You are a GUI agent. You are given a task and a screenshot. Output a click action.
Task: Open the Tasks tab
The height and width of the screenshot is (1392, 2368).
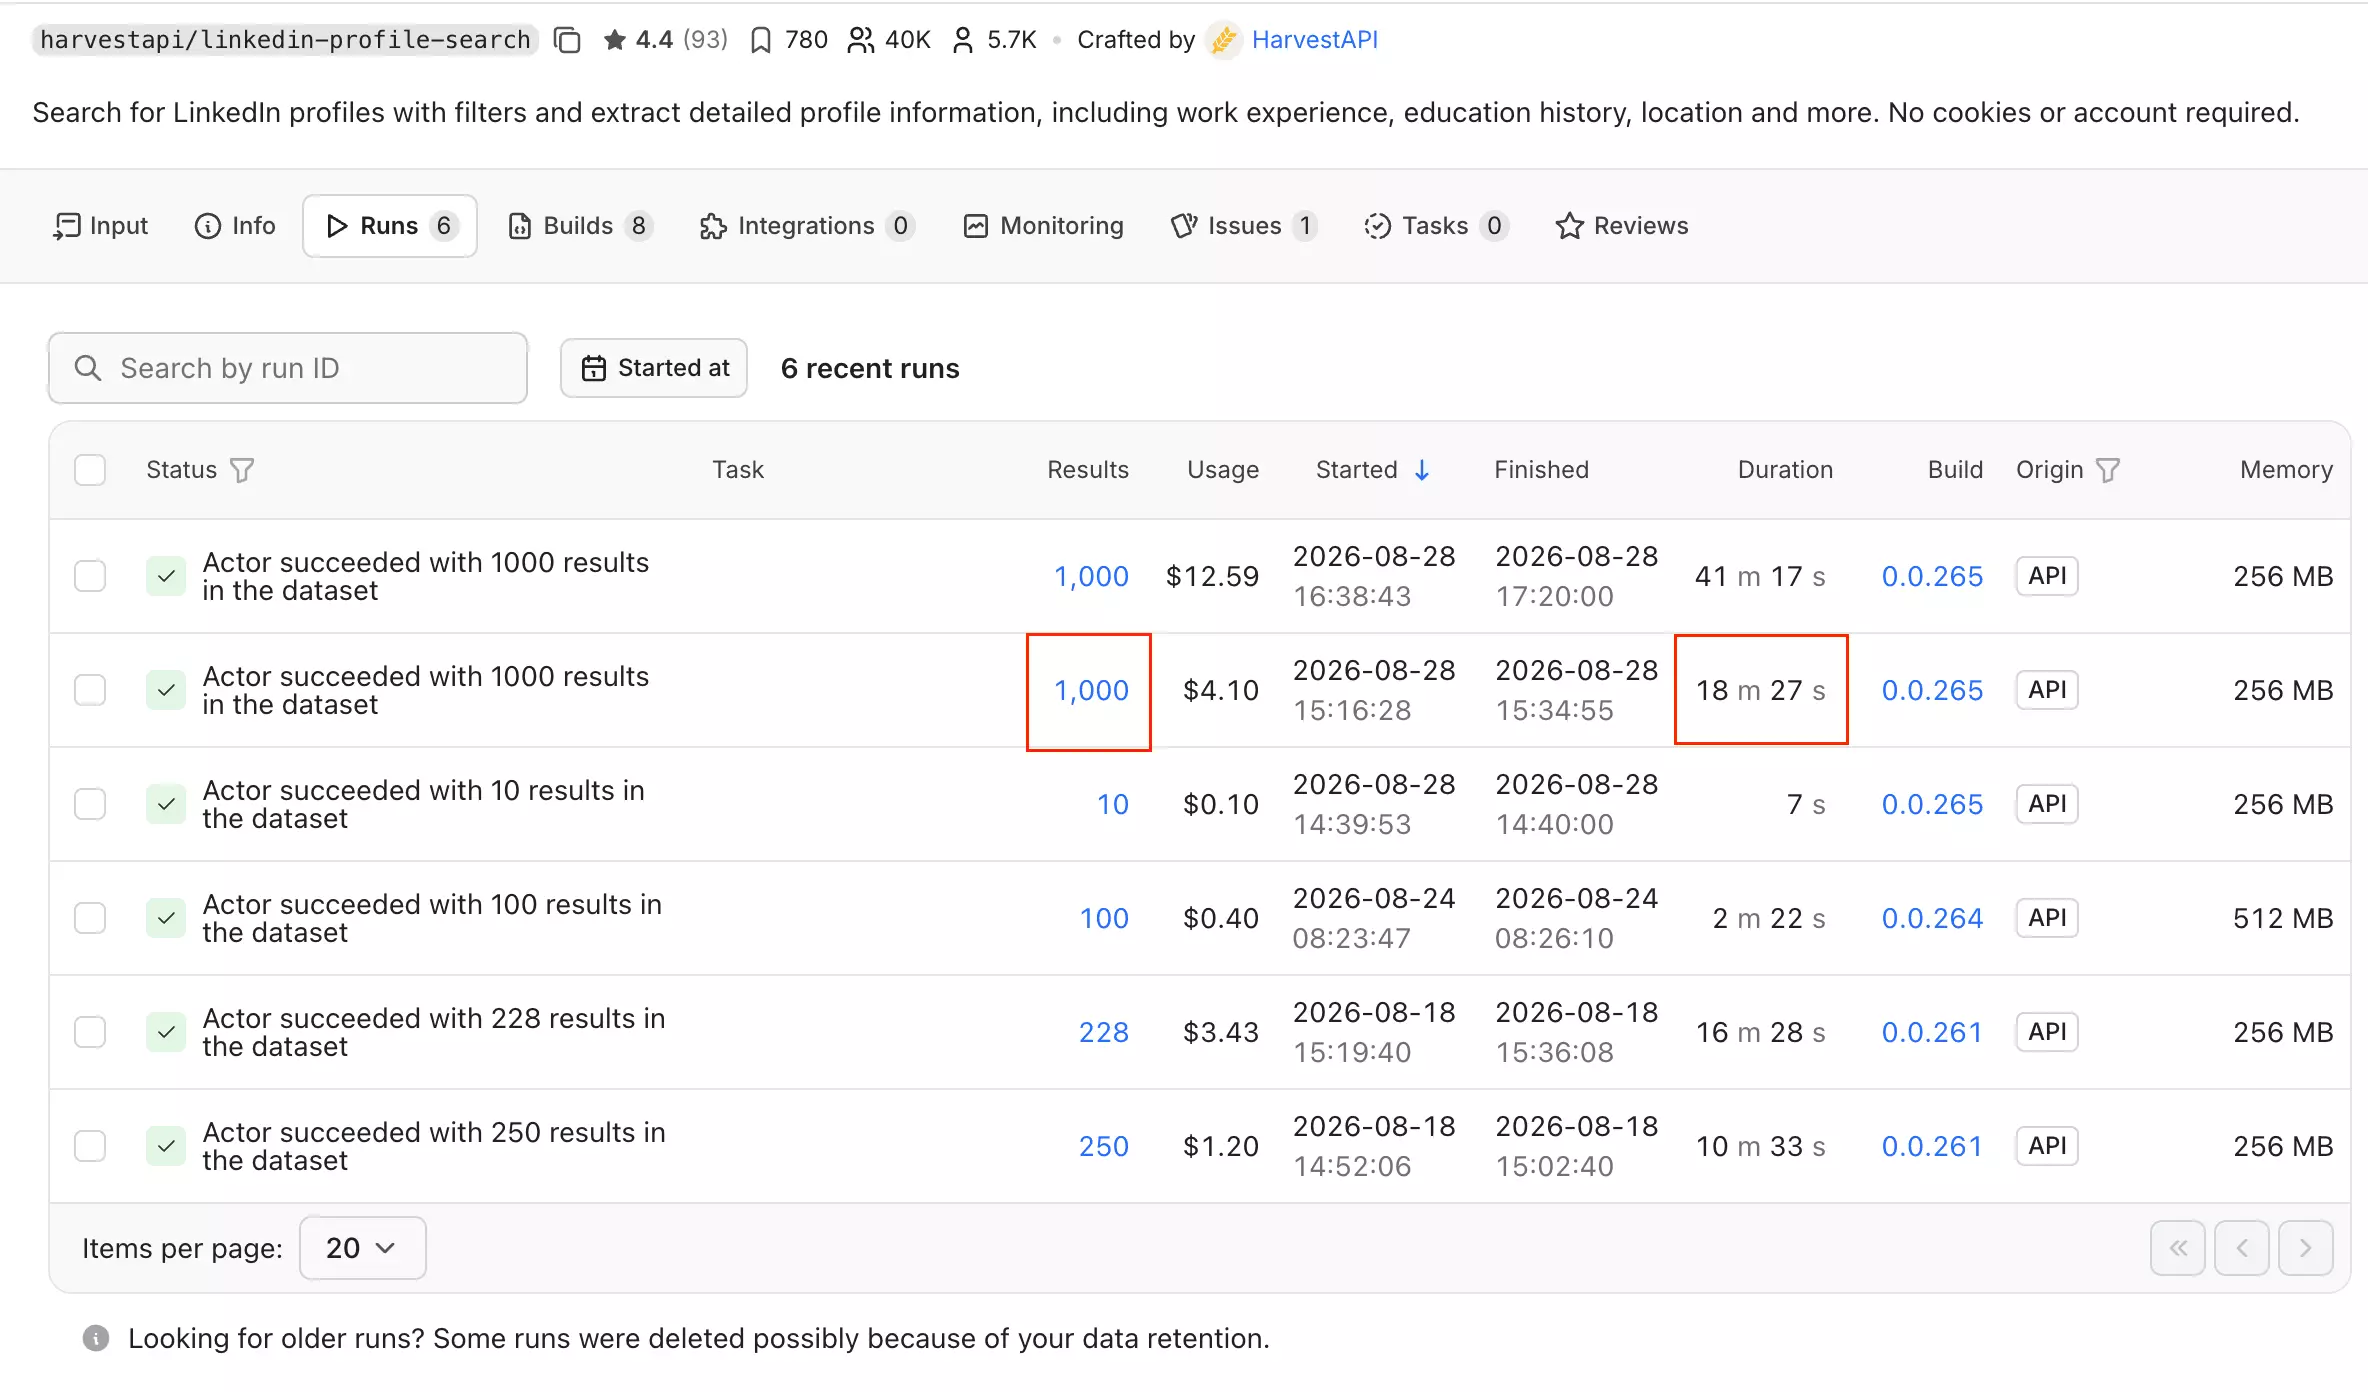pyautogui.click(x=1436, y=226)
